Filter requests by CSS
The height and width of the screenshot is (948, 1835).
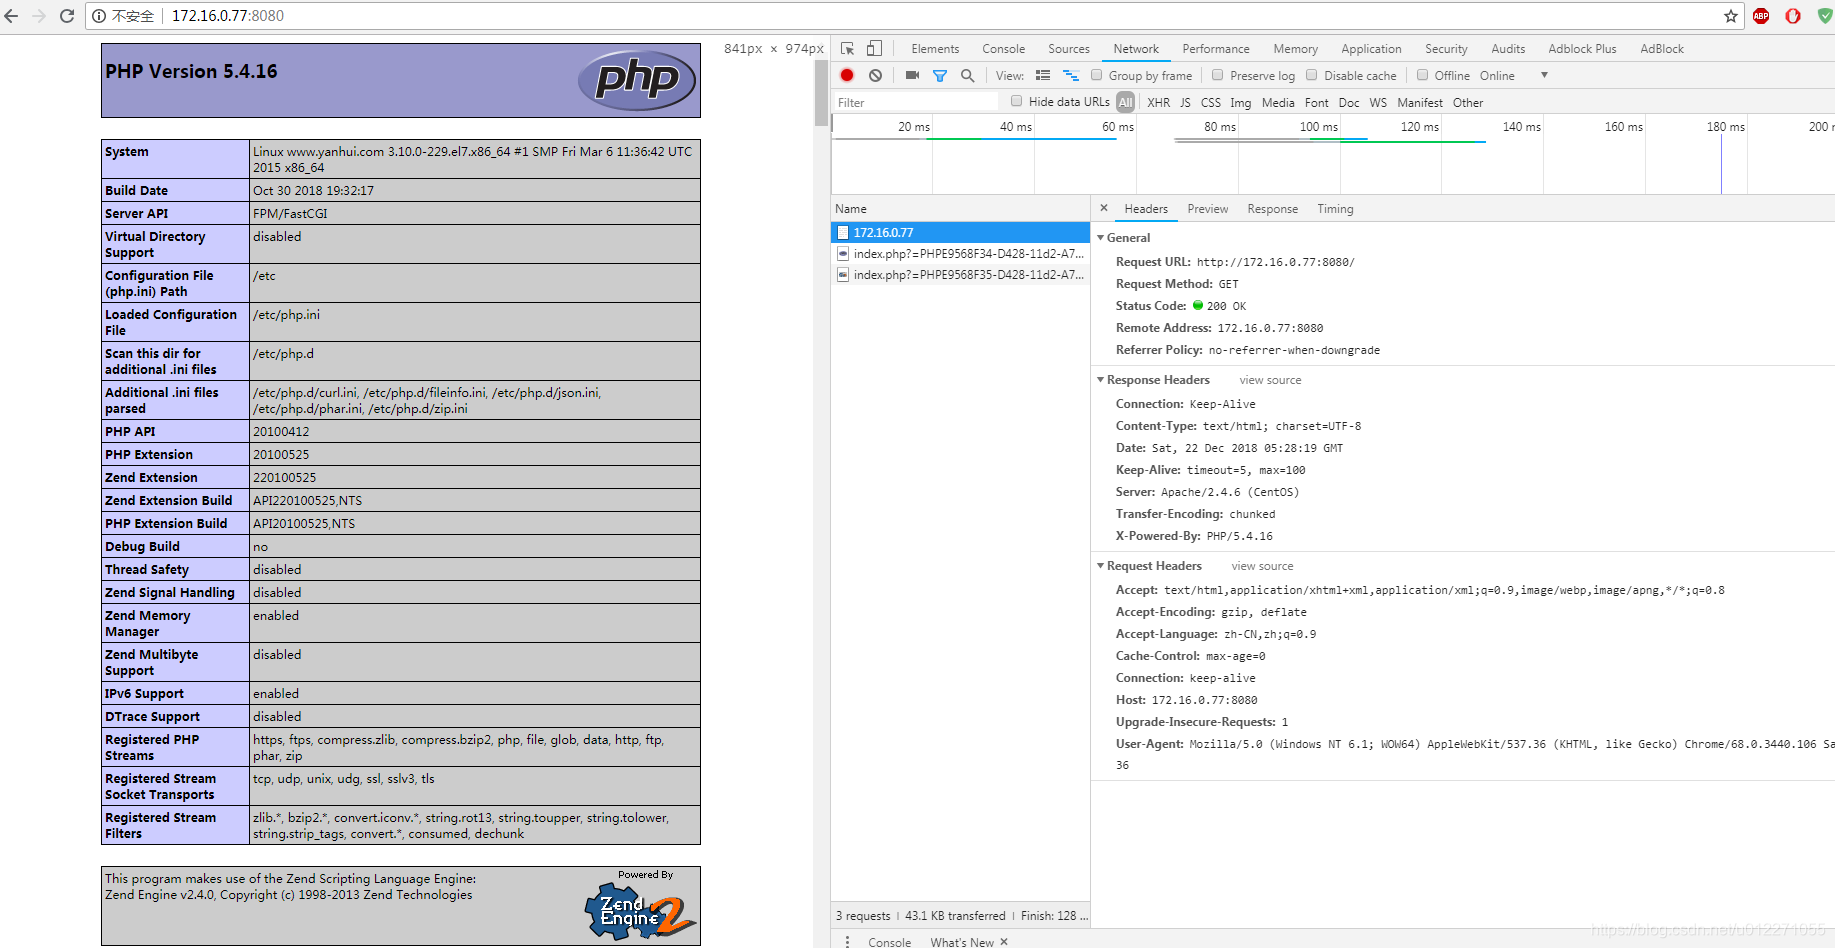[x=1210, y=102]
